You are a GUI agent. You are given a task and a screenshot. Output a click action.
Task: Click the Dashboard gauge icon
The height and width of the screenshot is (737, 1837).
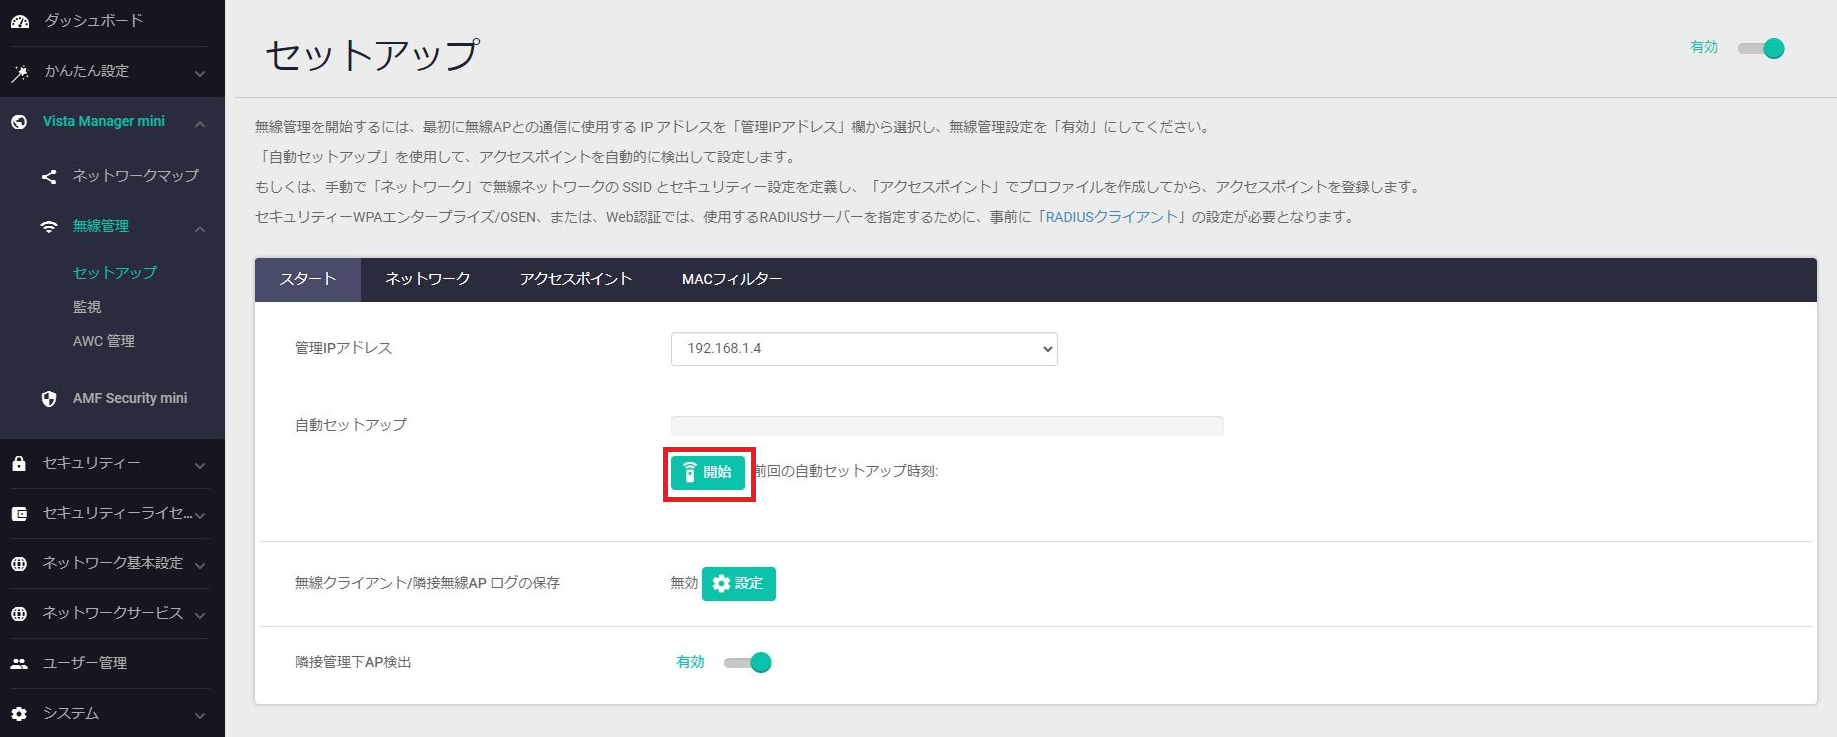pos(19,21)
